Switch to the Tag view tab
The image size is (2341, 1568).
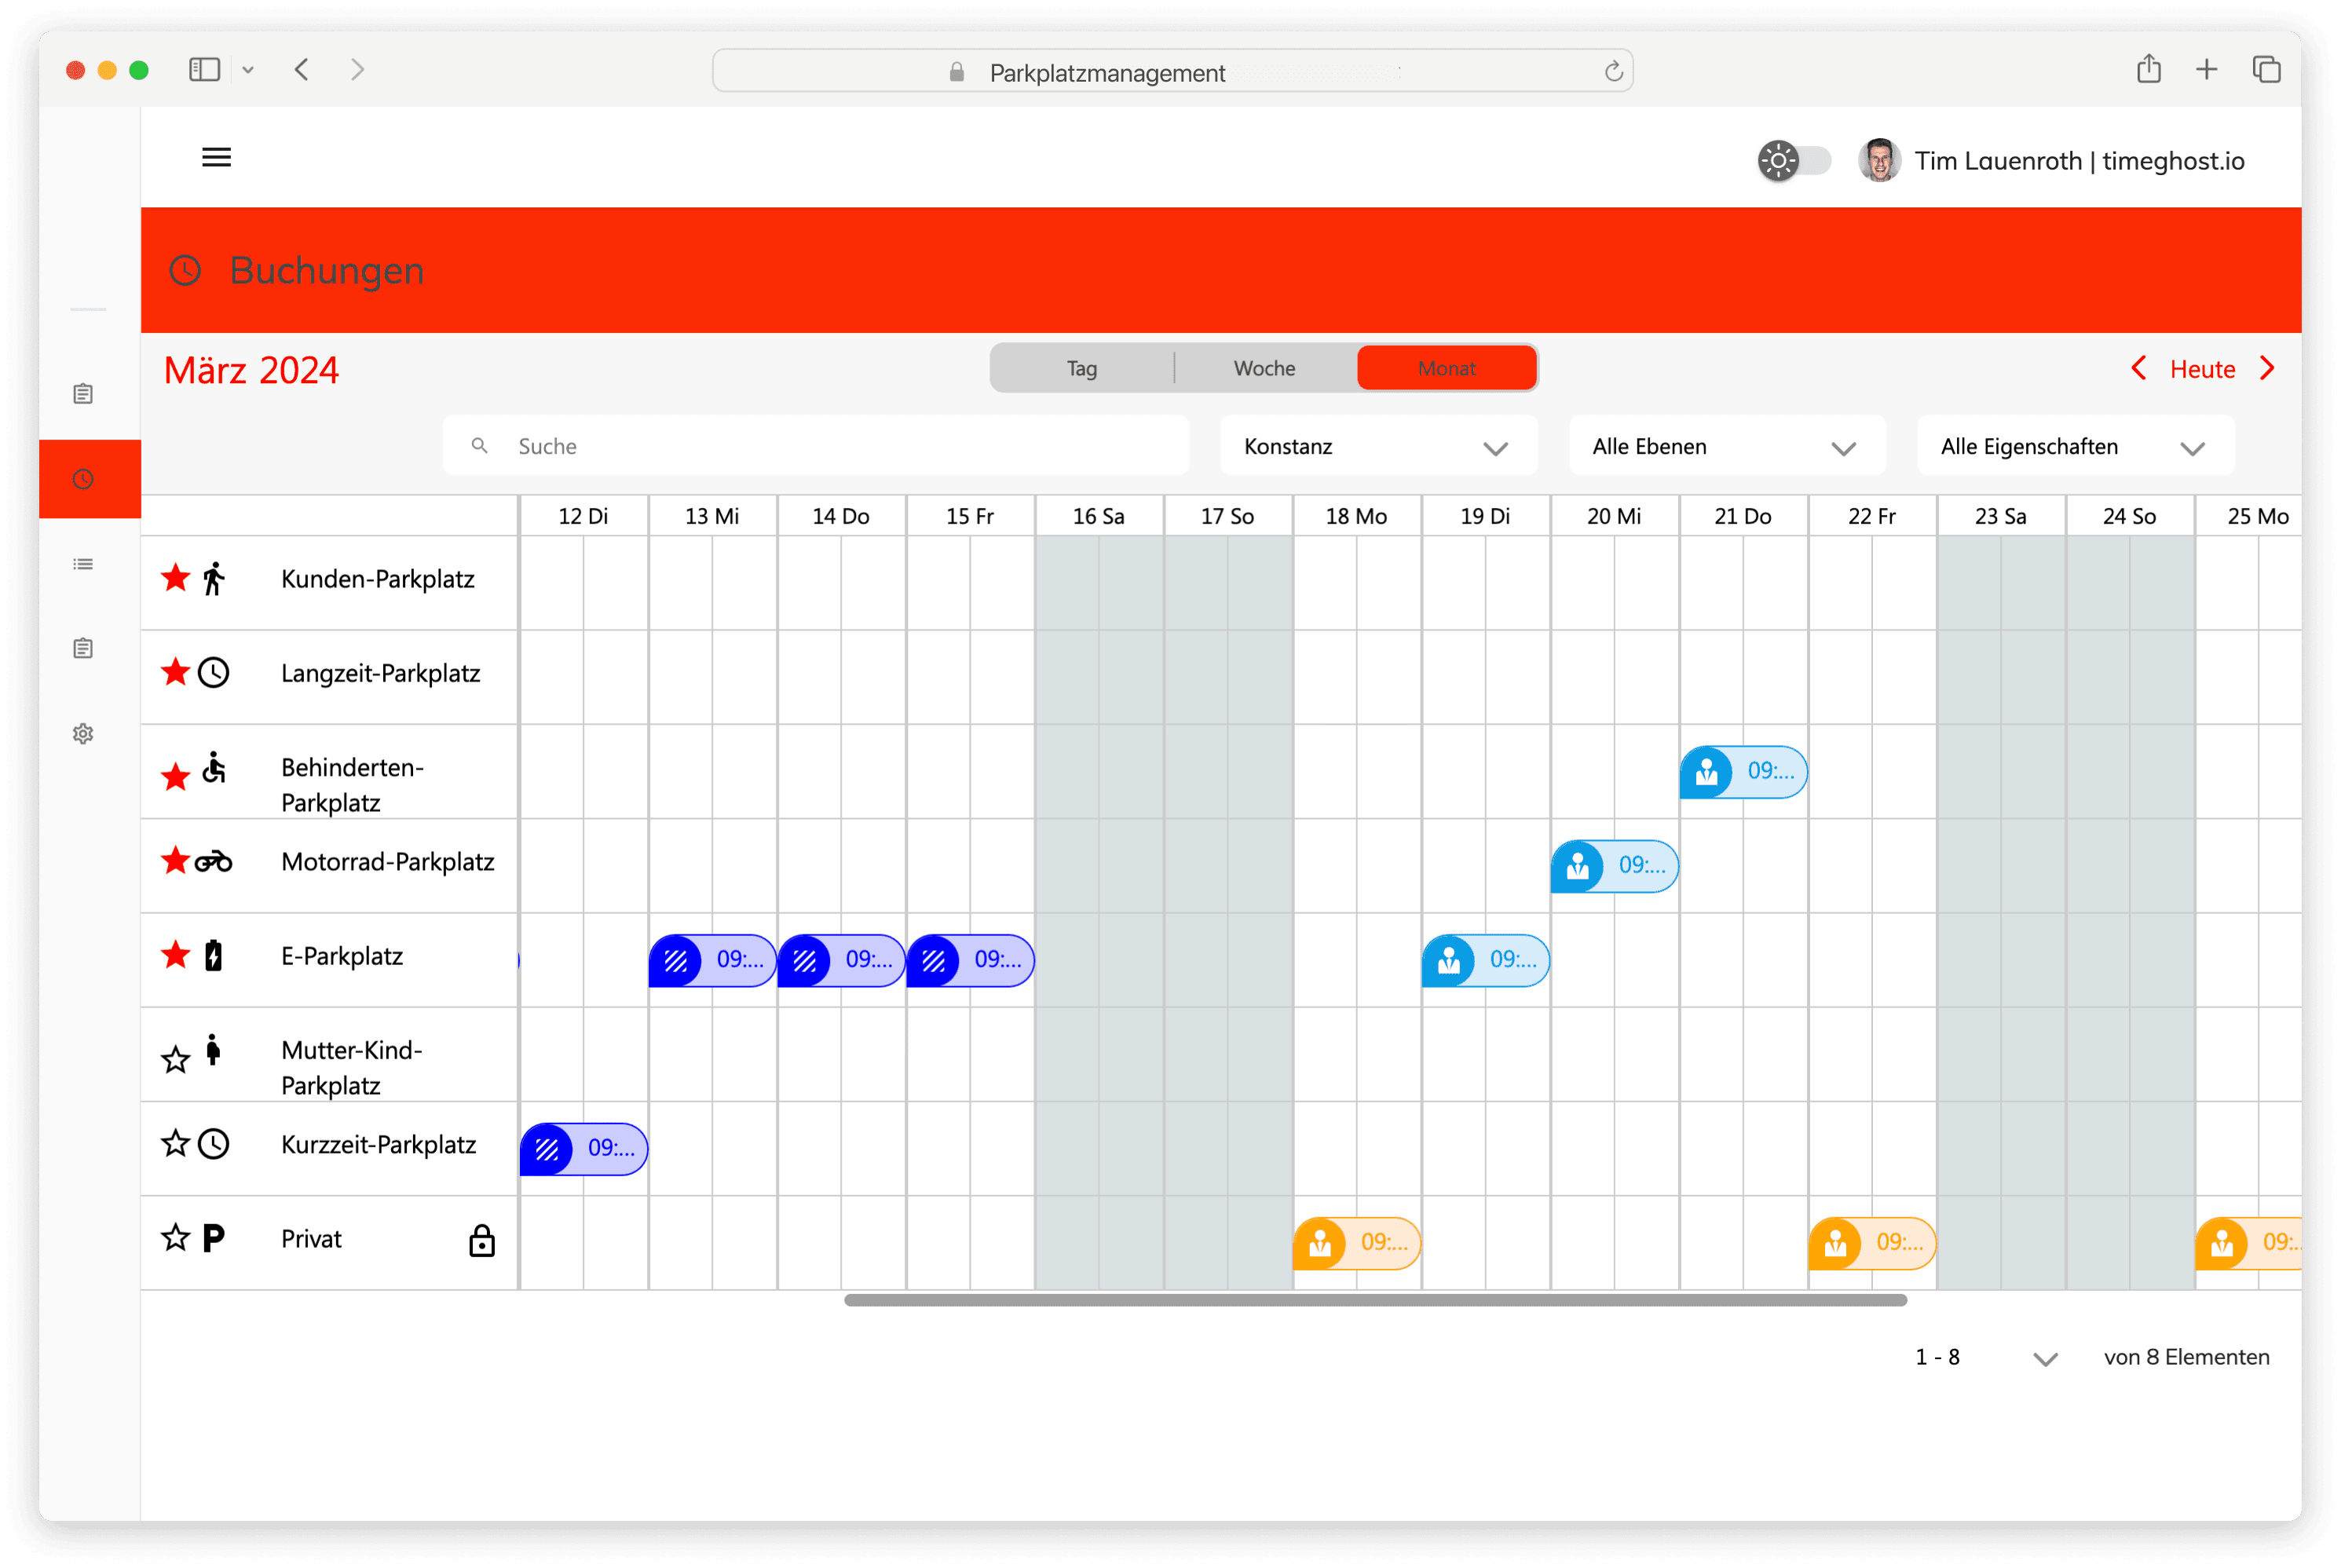point(1083,367)
